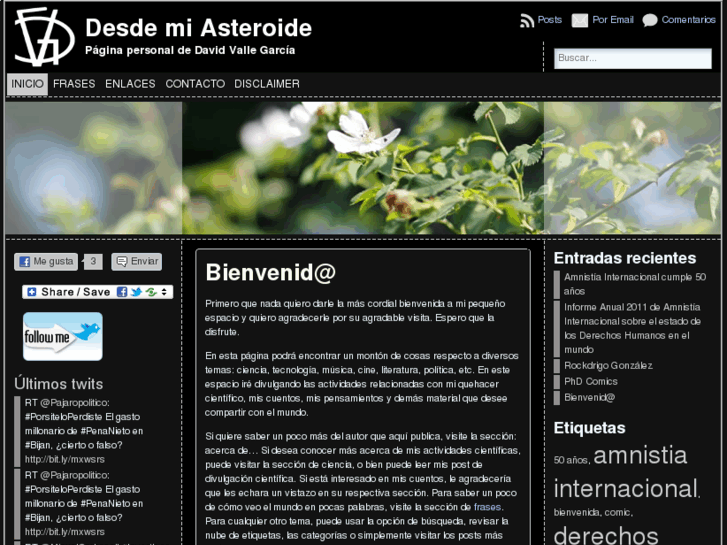Select the derechos tag
This screenshot has height=545, width=727.
606,535
